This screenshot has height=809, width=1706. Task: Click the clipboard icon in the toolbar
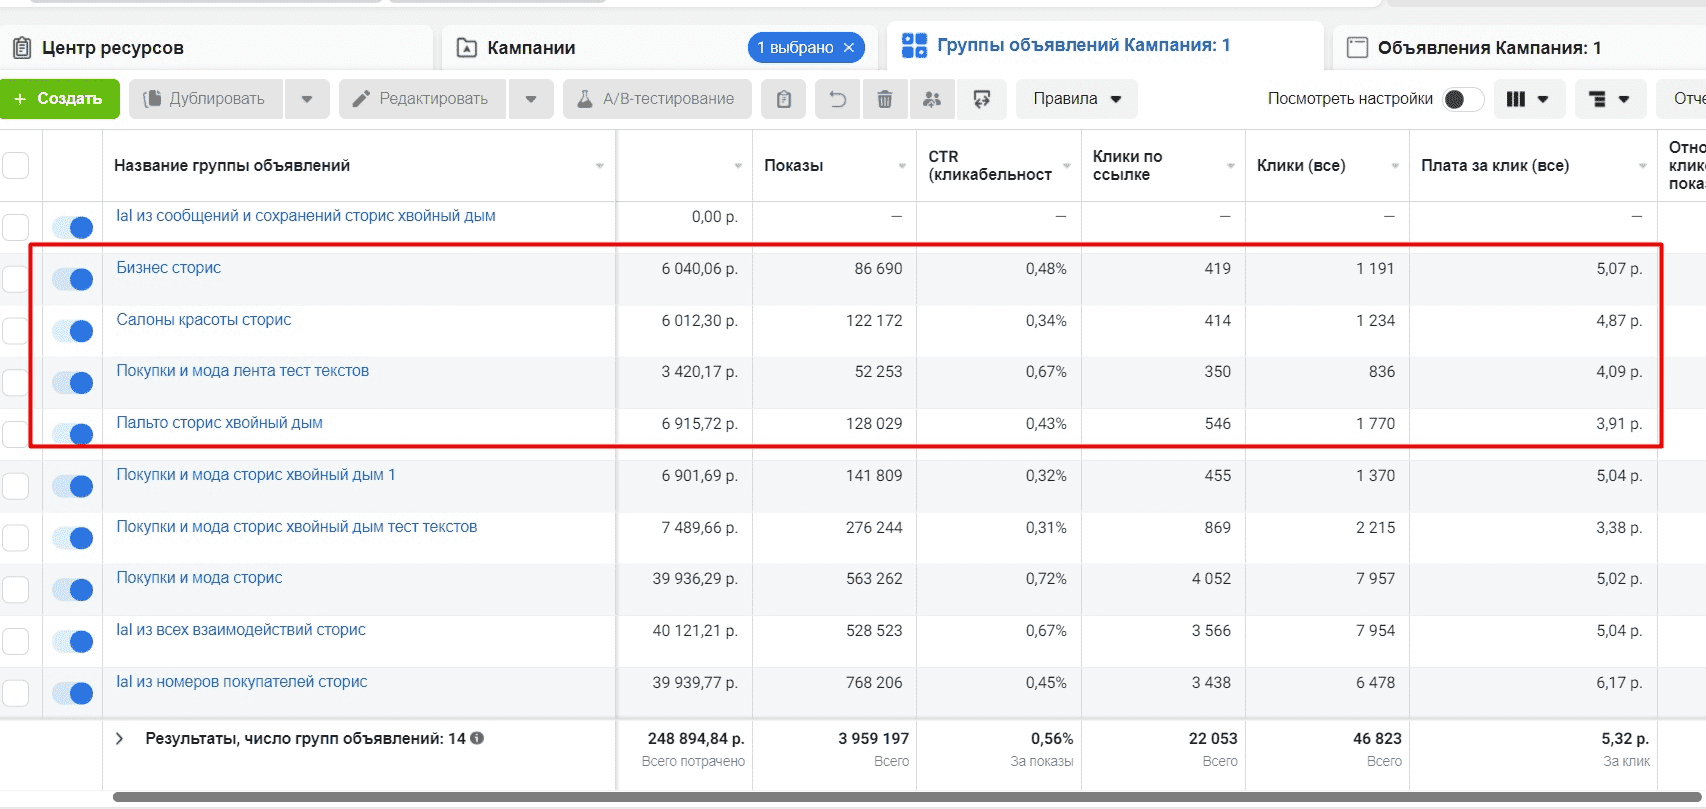pyautogui.click(x=784, y=99)
